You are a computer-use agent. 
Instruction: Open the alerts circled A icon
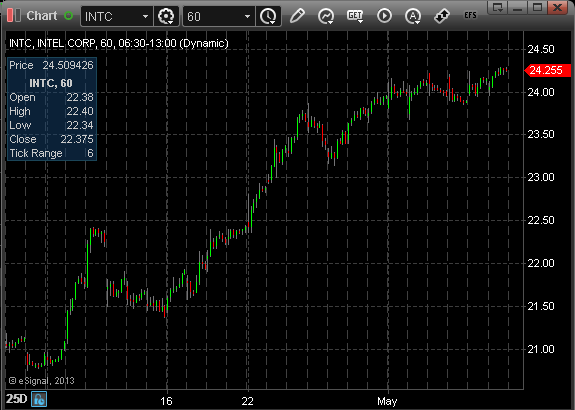(413, 16)
